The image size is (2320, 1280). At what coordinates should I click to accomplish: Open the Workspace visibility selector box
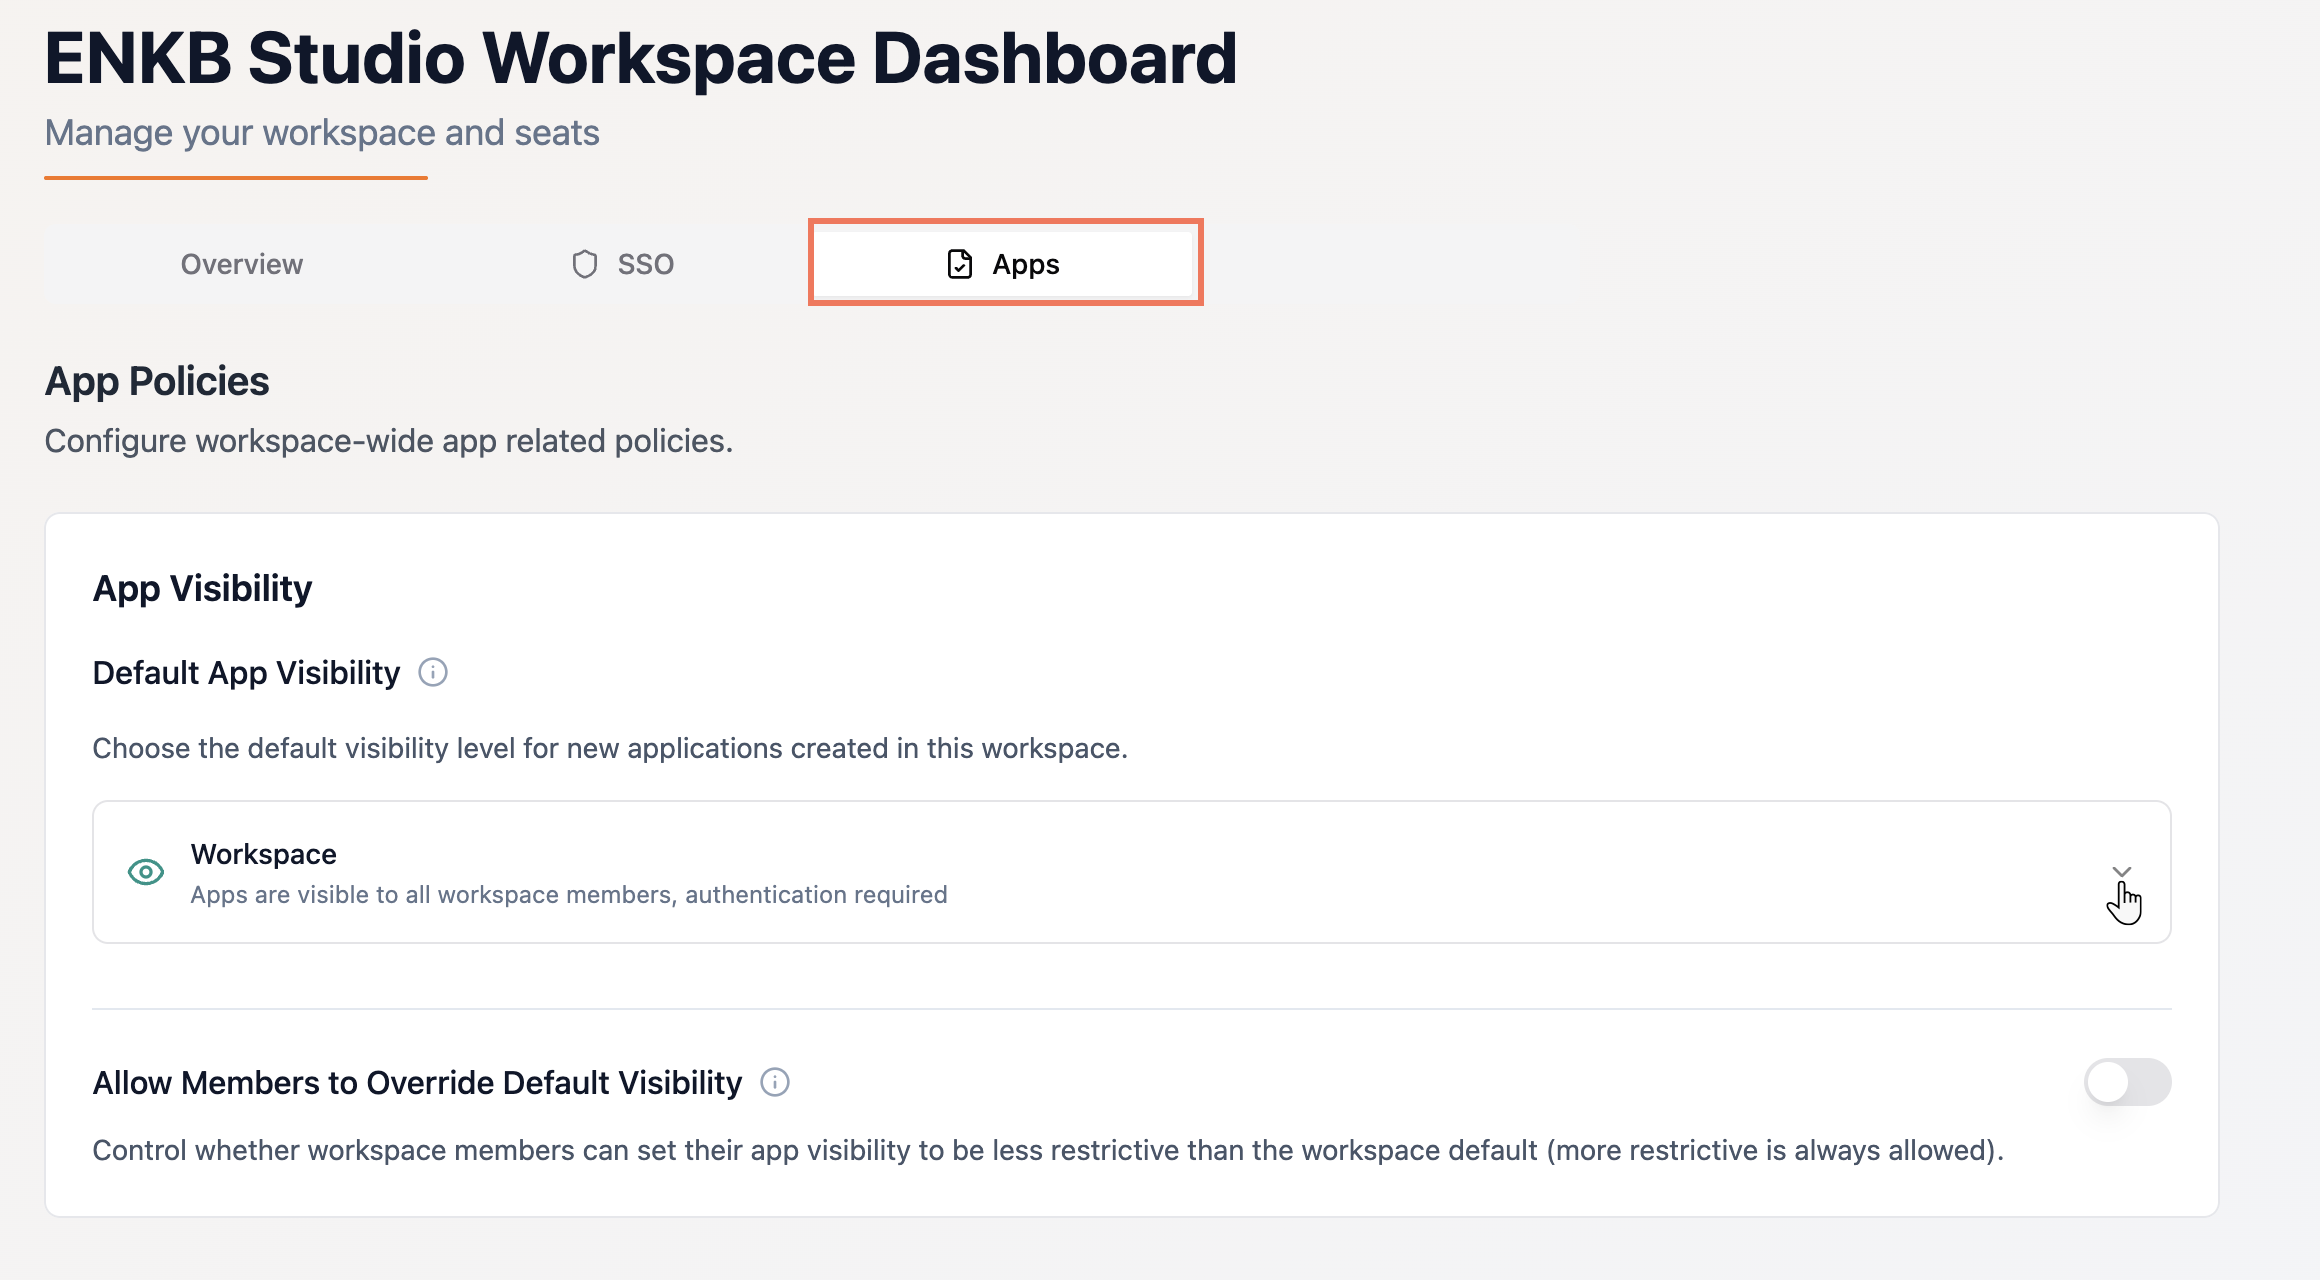click(x=1130, y=872)
